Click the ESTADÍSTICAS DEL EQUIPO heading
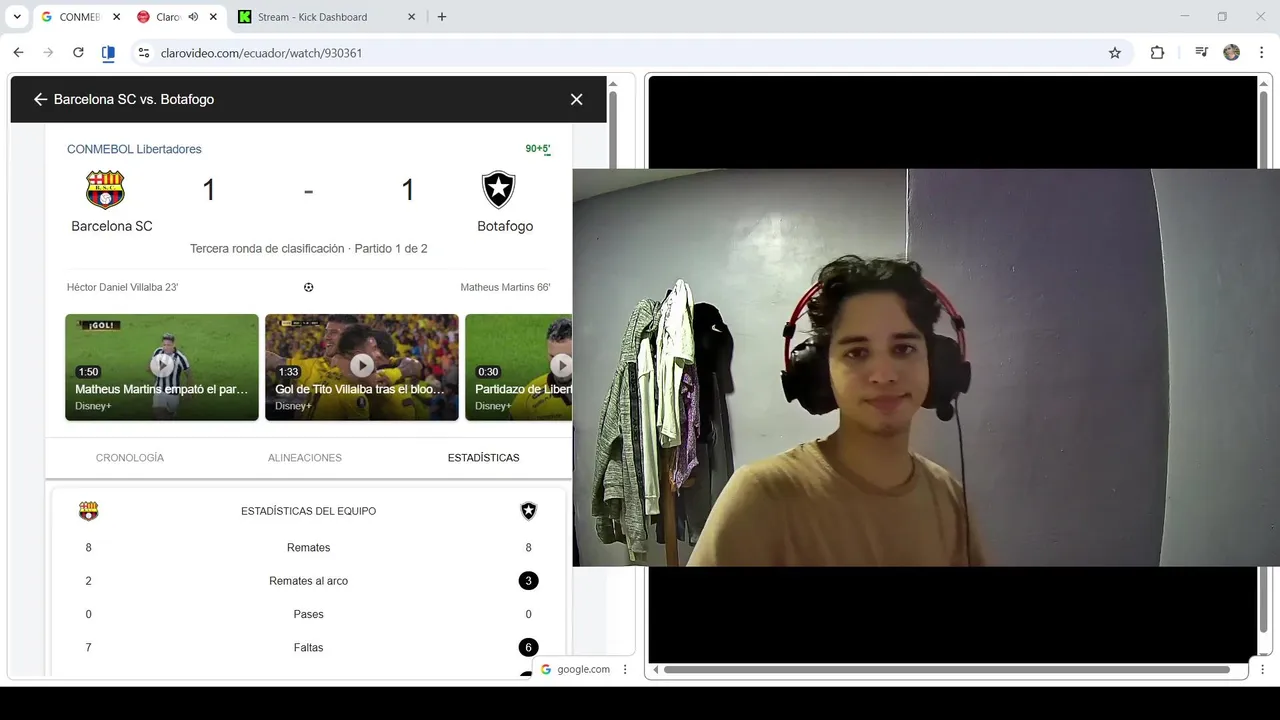The image size is (1280, 720). point(308,511)
